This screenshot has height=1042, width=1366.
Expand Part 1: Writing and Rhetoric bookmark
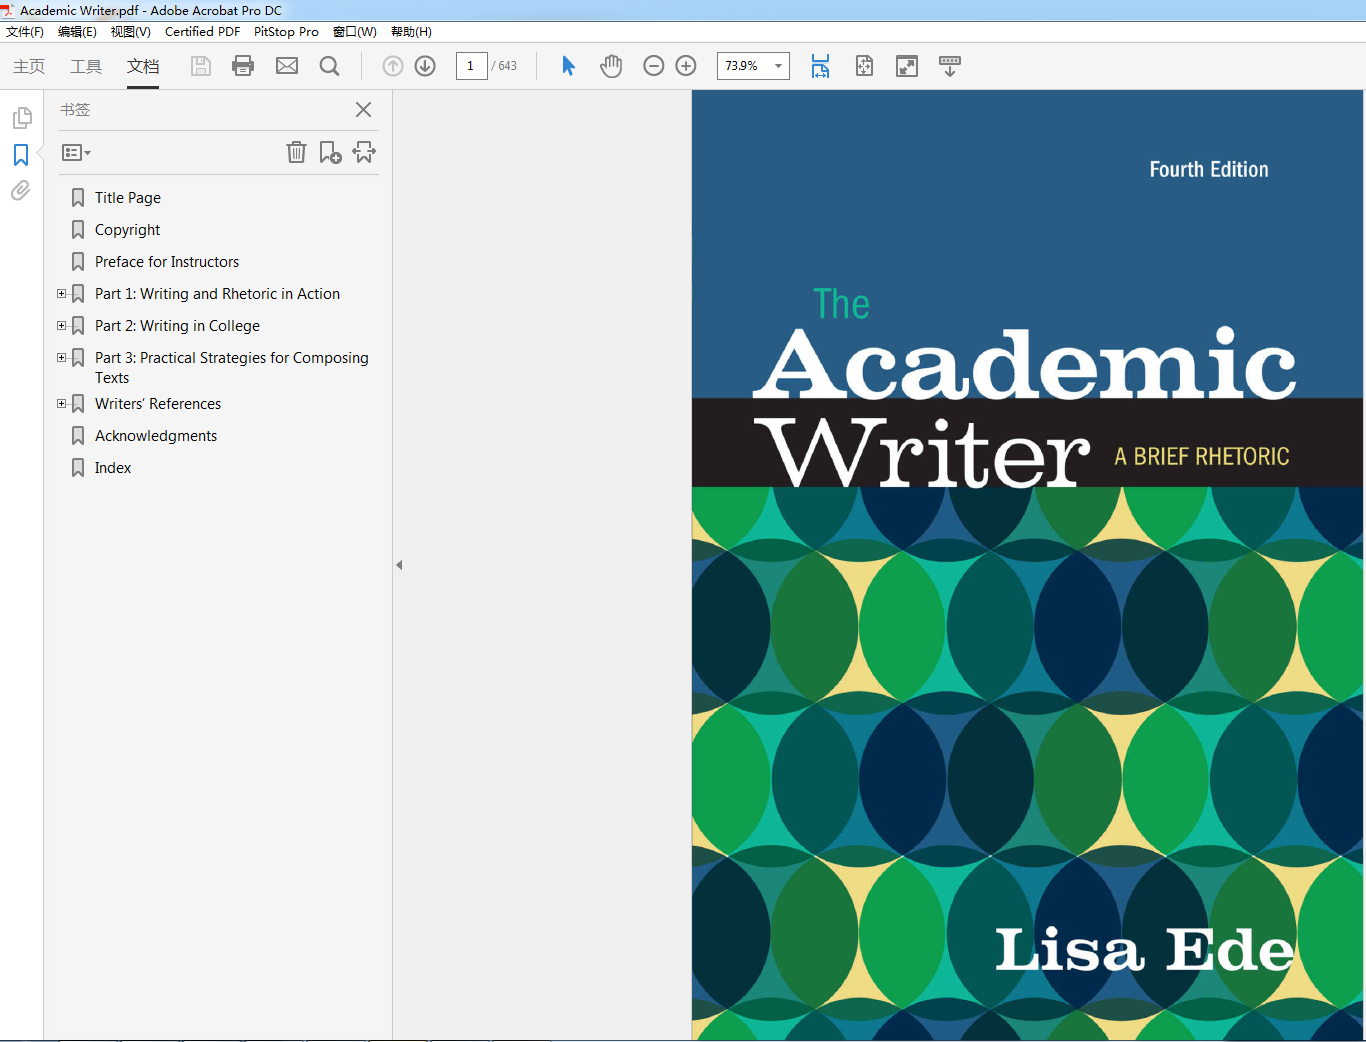click(61, 294)
